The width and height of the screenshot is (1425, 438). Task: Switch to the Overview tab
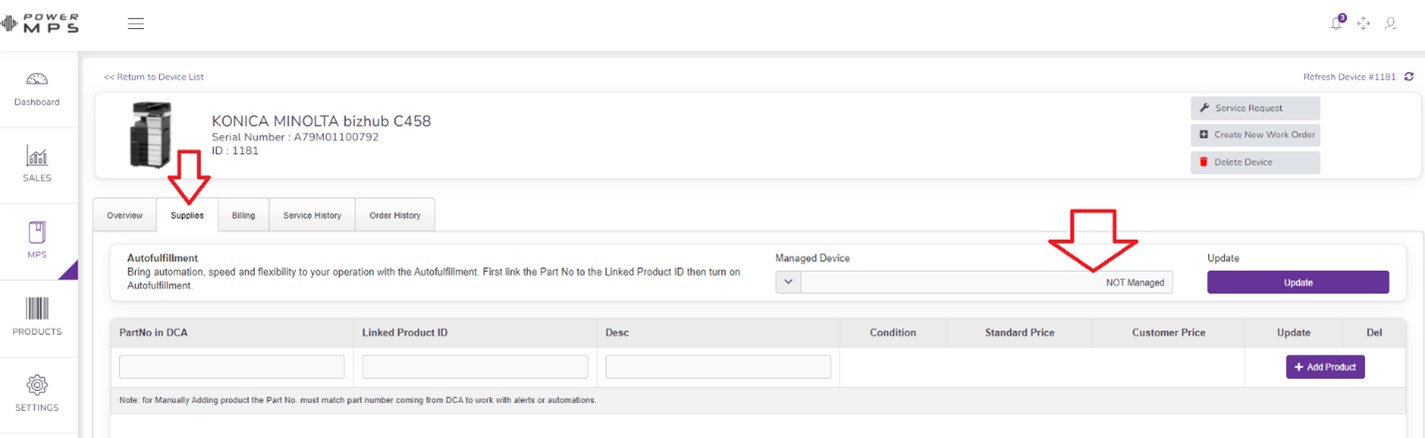click(125, 215)
